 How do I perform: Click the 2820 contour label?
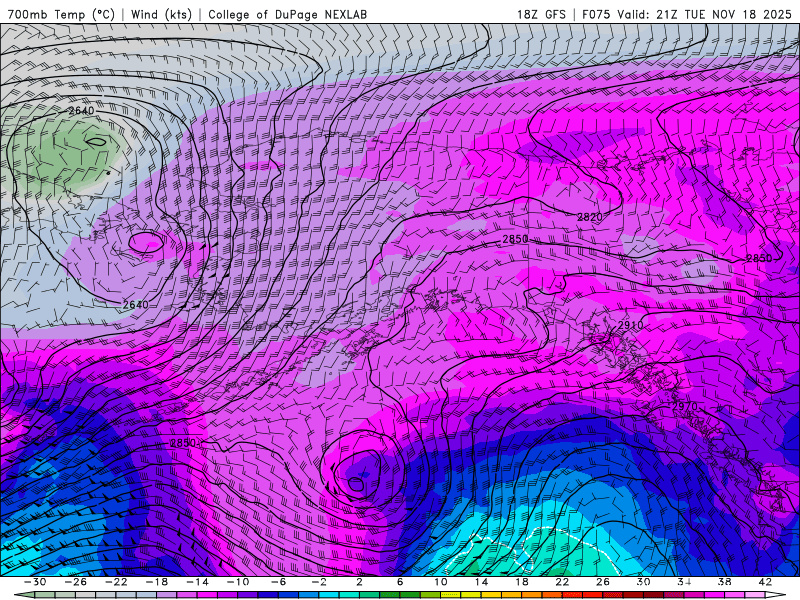click(590, 217)
